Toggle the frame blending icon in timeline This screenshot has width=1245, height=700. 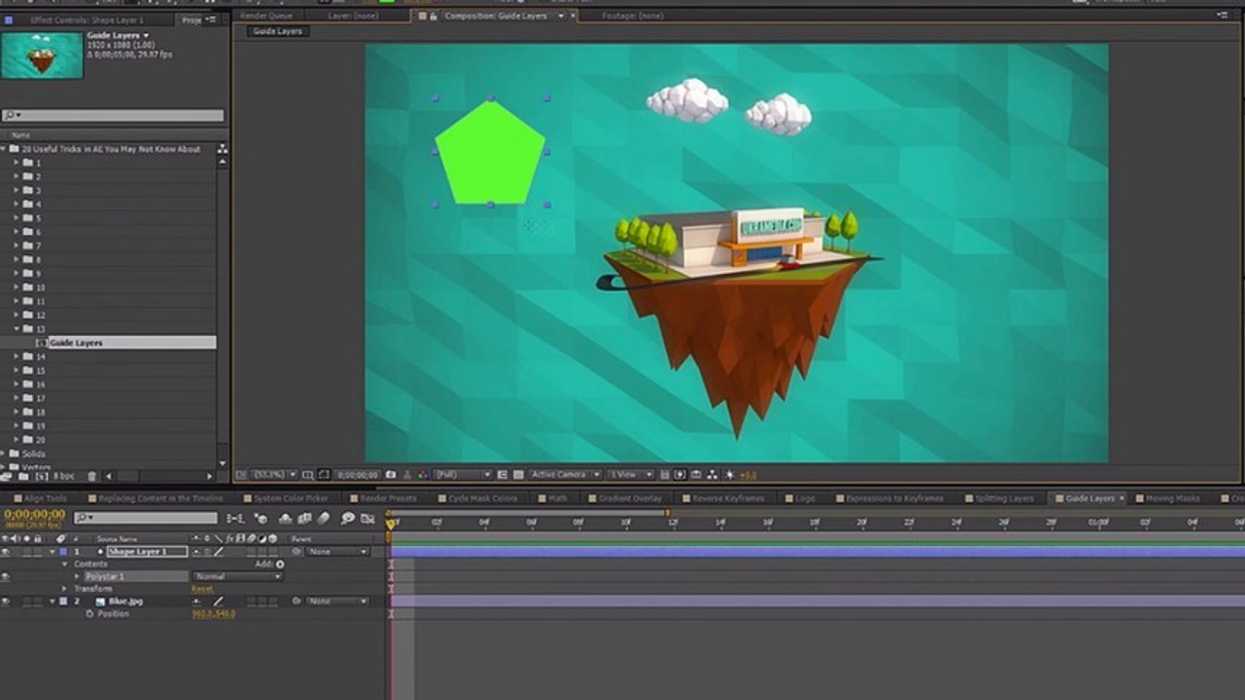pyautogui.click(x=305, y=518)
